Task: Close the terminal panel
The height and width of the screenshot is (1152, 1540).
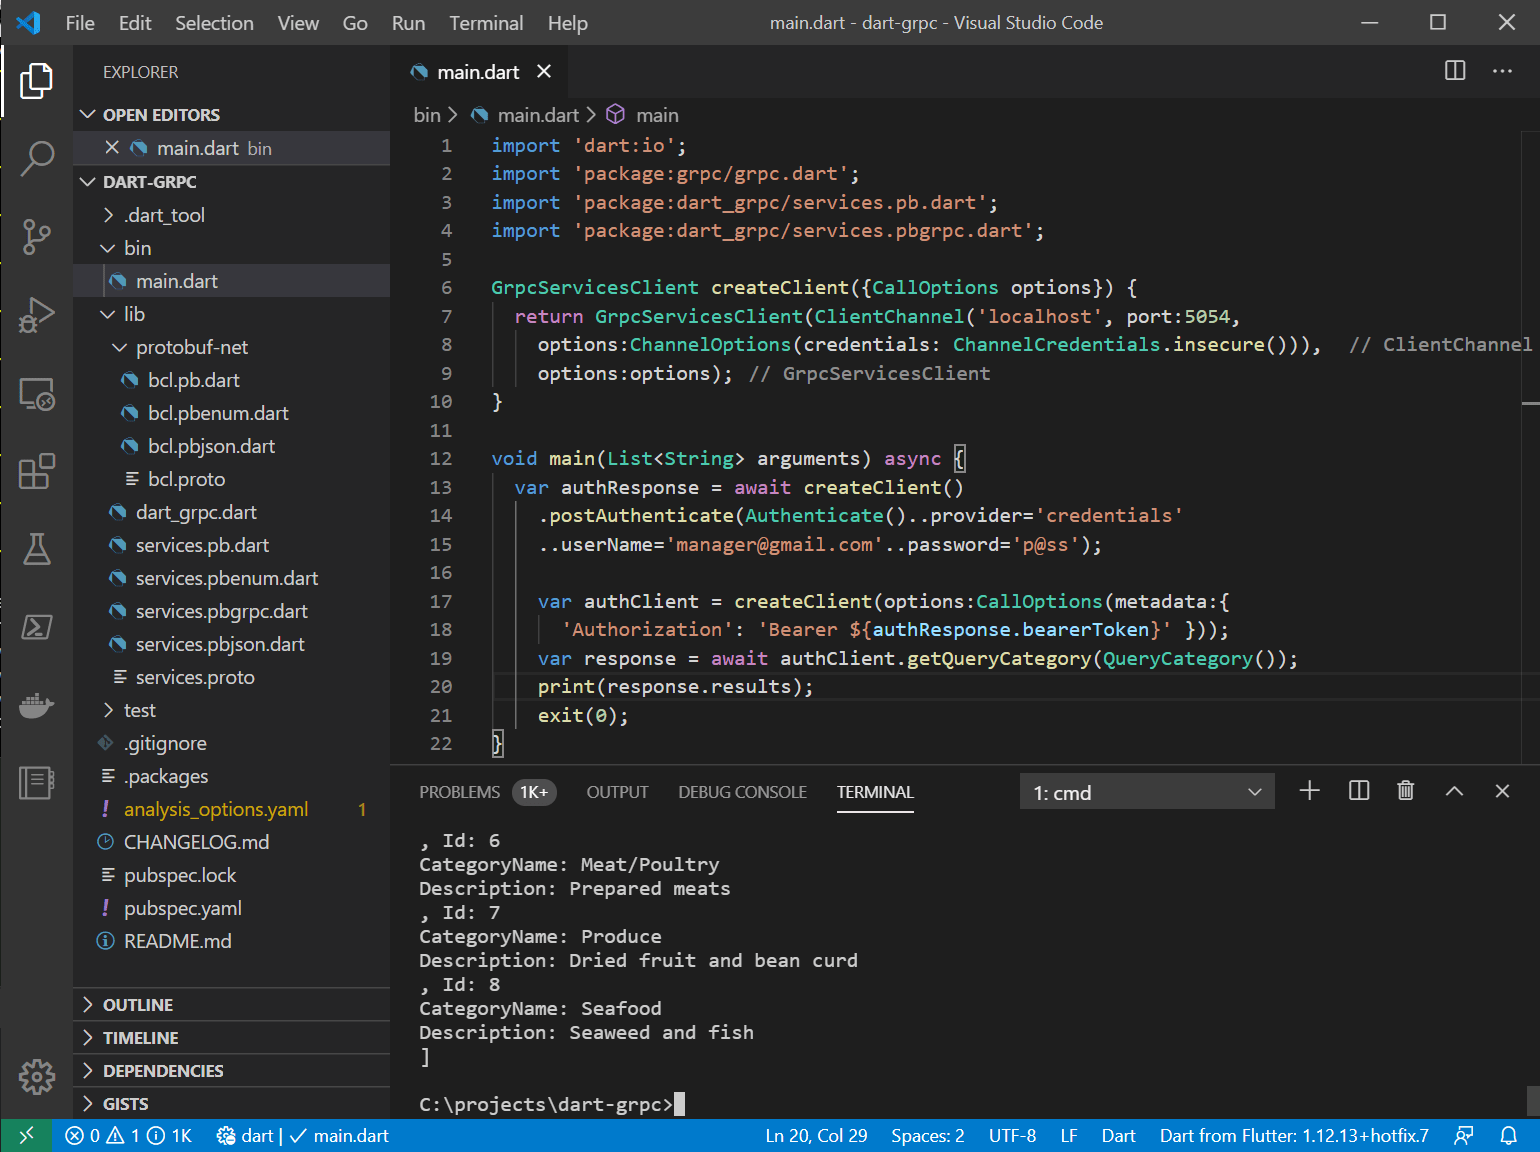Action: click(1502, 791)
